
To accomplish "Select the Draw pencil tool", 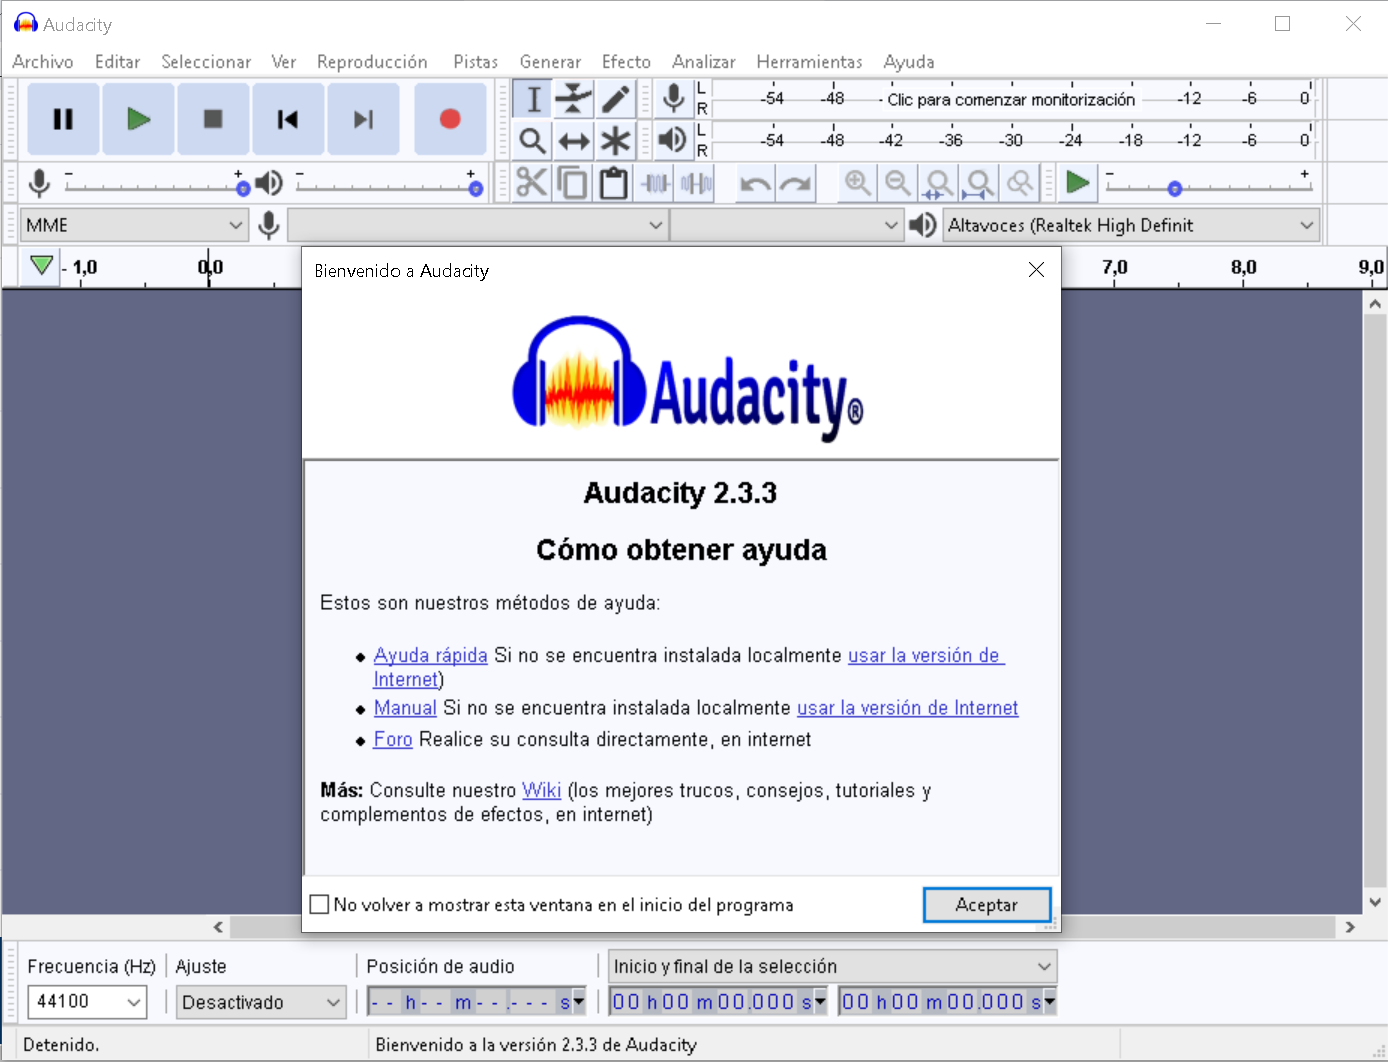I will 614,99.
